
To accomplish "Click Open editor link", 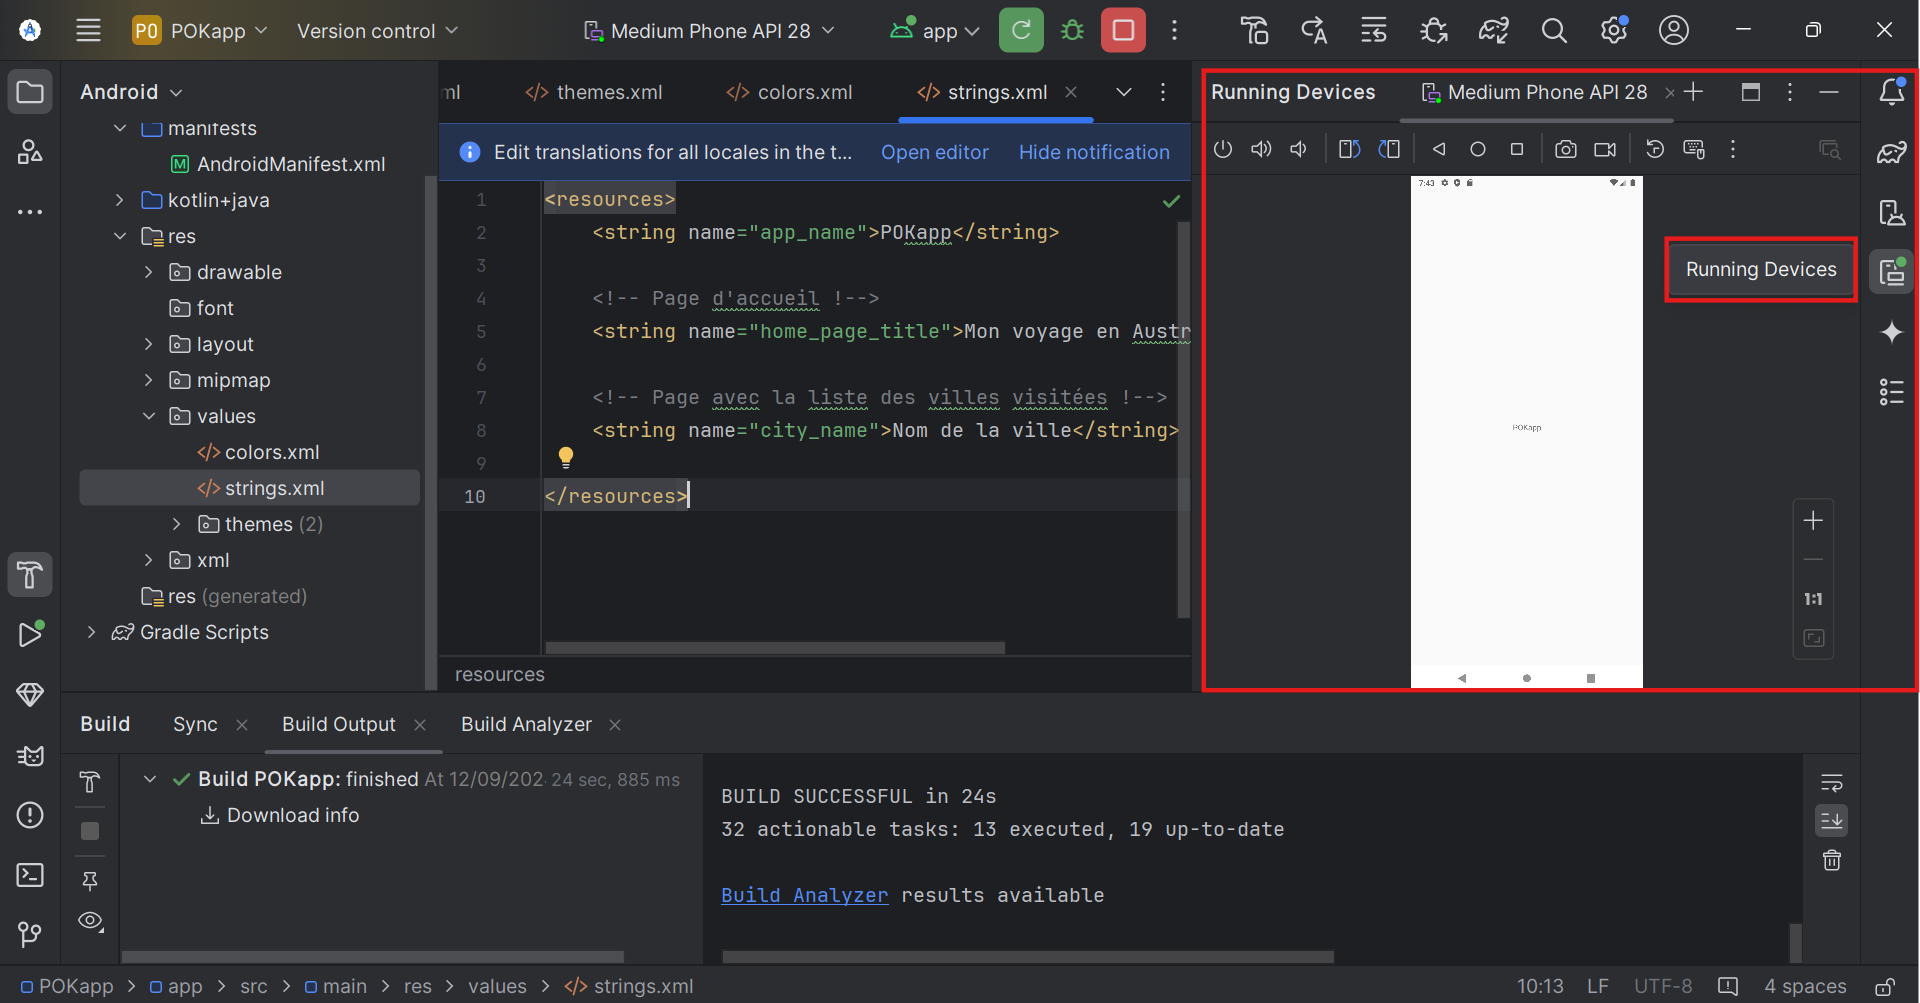I will coord(934,152).
